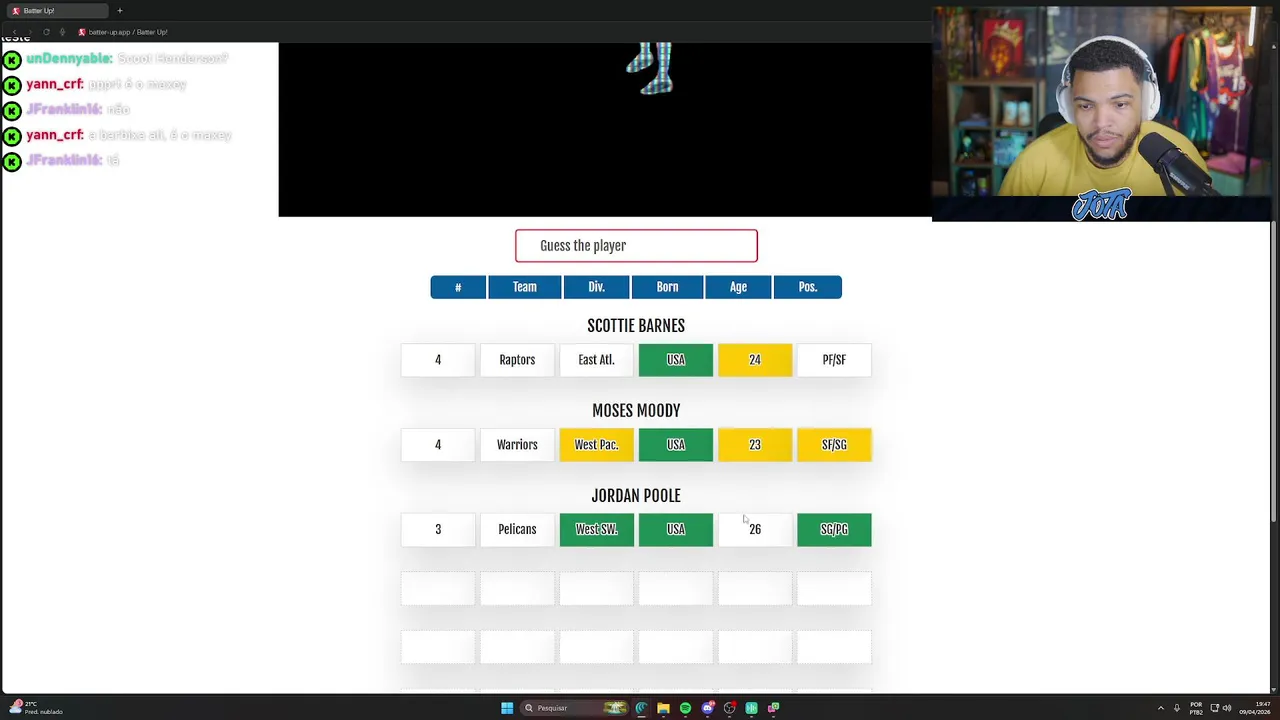The image size is (1280, 720).
Task: Click the number 3 cell for Jordan Poole
Action: tap(438, 530)
